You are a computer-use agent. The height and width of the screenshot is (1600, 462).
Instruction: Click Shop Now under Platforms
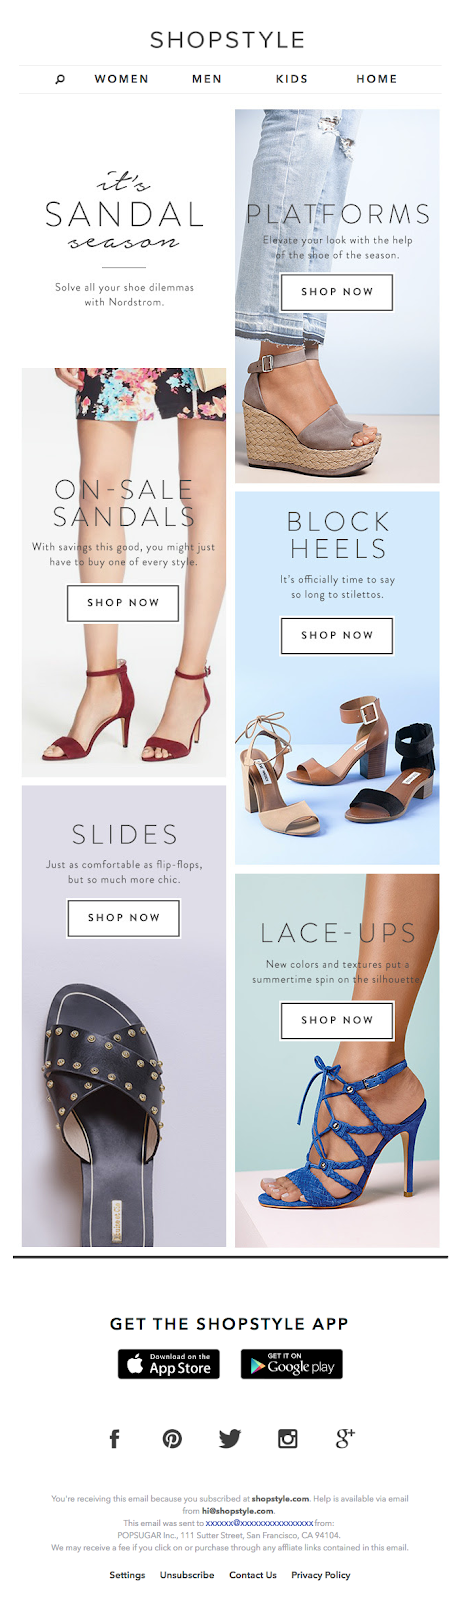coord(337,292)
